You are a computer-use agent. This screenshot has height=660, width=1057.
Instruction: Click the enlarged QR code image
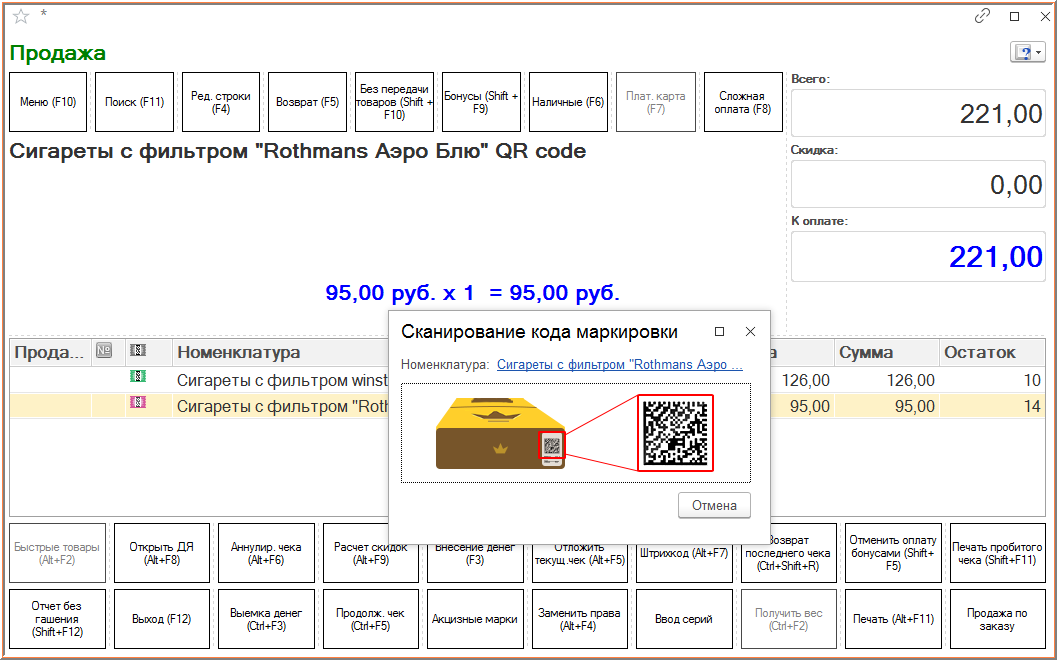[x=675, y=432]
